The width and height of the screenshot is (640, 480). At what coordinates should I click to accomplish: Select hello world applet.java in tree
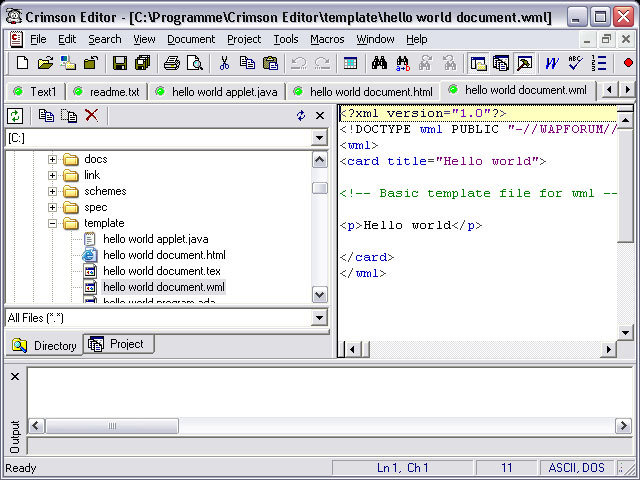click(x=156, y=239)
